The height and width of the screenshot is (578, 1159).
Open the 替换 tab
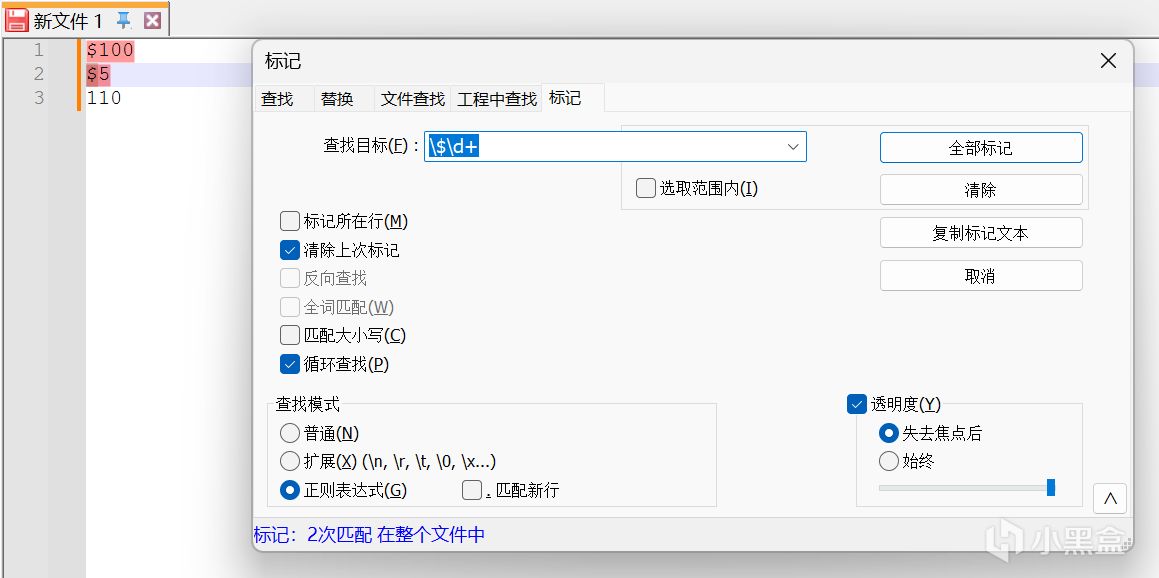pos(337,99)
